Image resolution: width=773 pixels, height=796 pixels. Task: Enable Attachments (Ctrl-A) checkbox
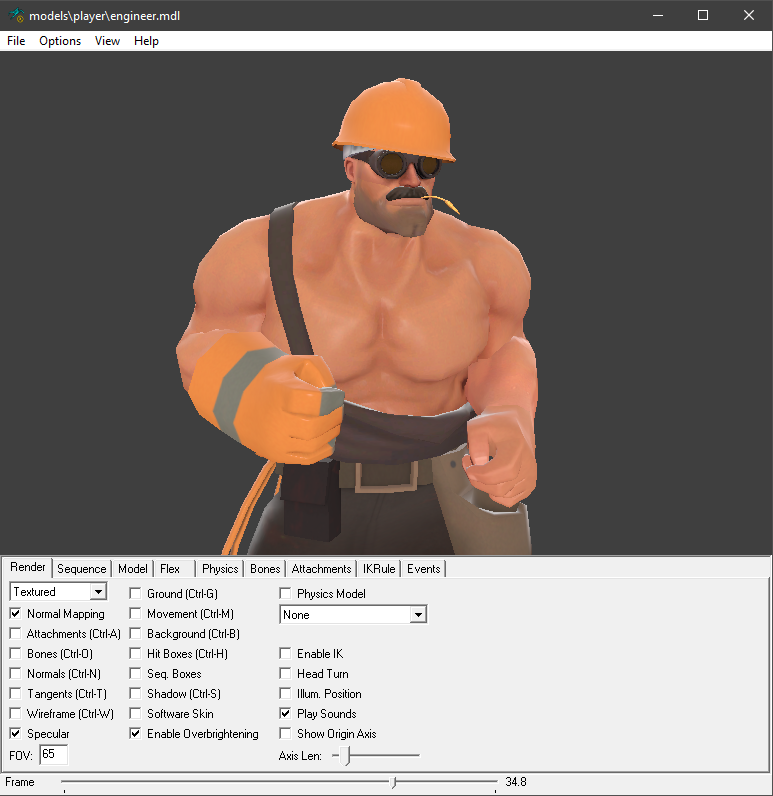point(16,634)
